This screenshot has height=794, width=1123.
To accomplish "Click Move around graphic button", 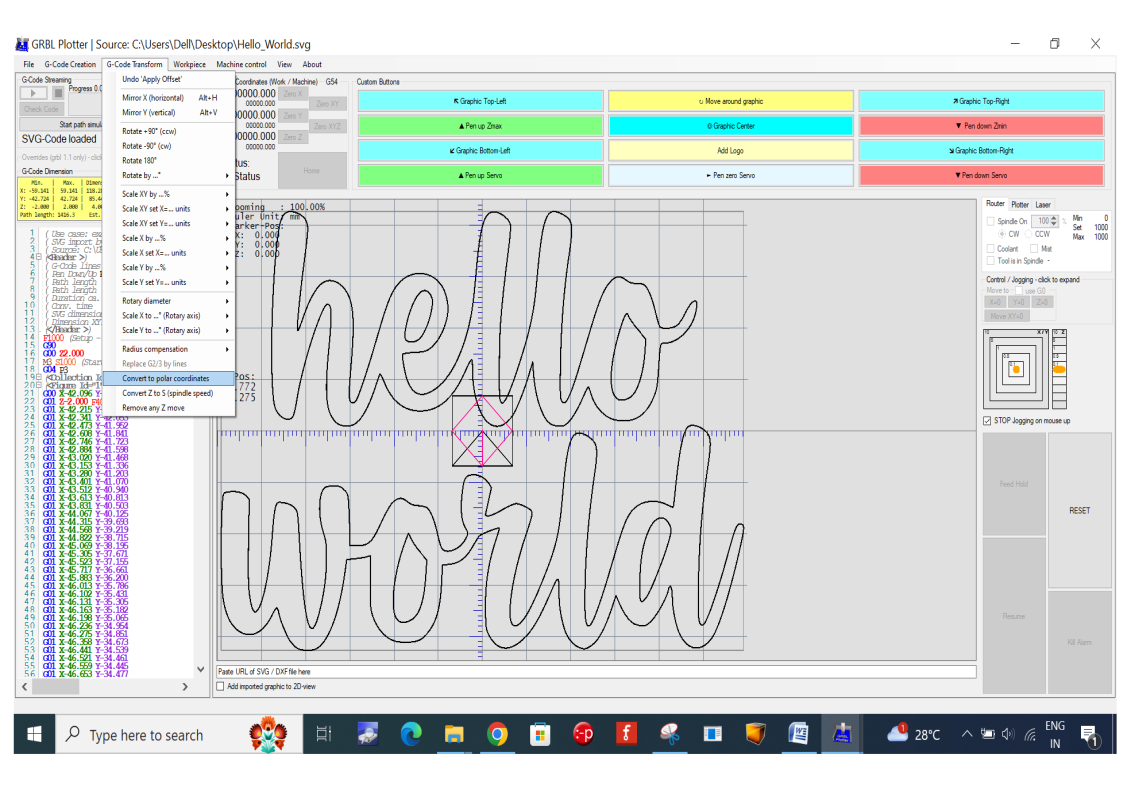I will [x=731, y=102].
